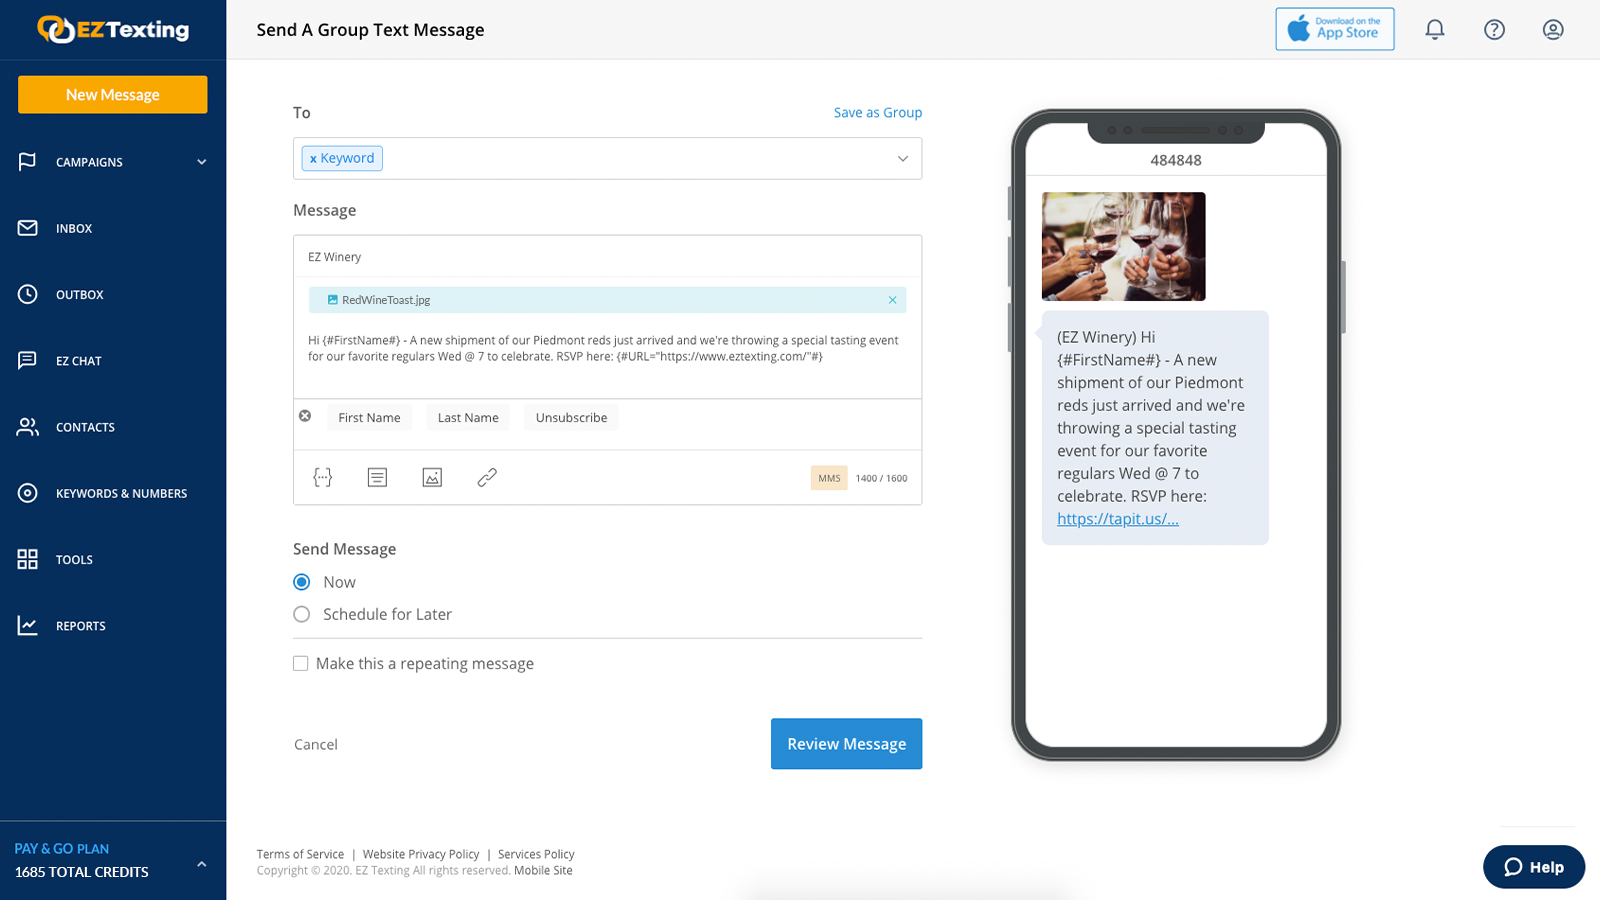Open EZ Chat from the sidebar
This screenshot has height=900, width=1600.
click(79, 360)
